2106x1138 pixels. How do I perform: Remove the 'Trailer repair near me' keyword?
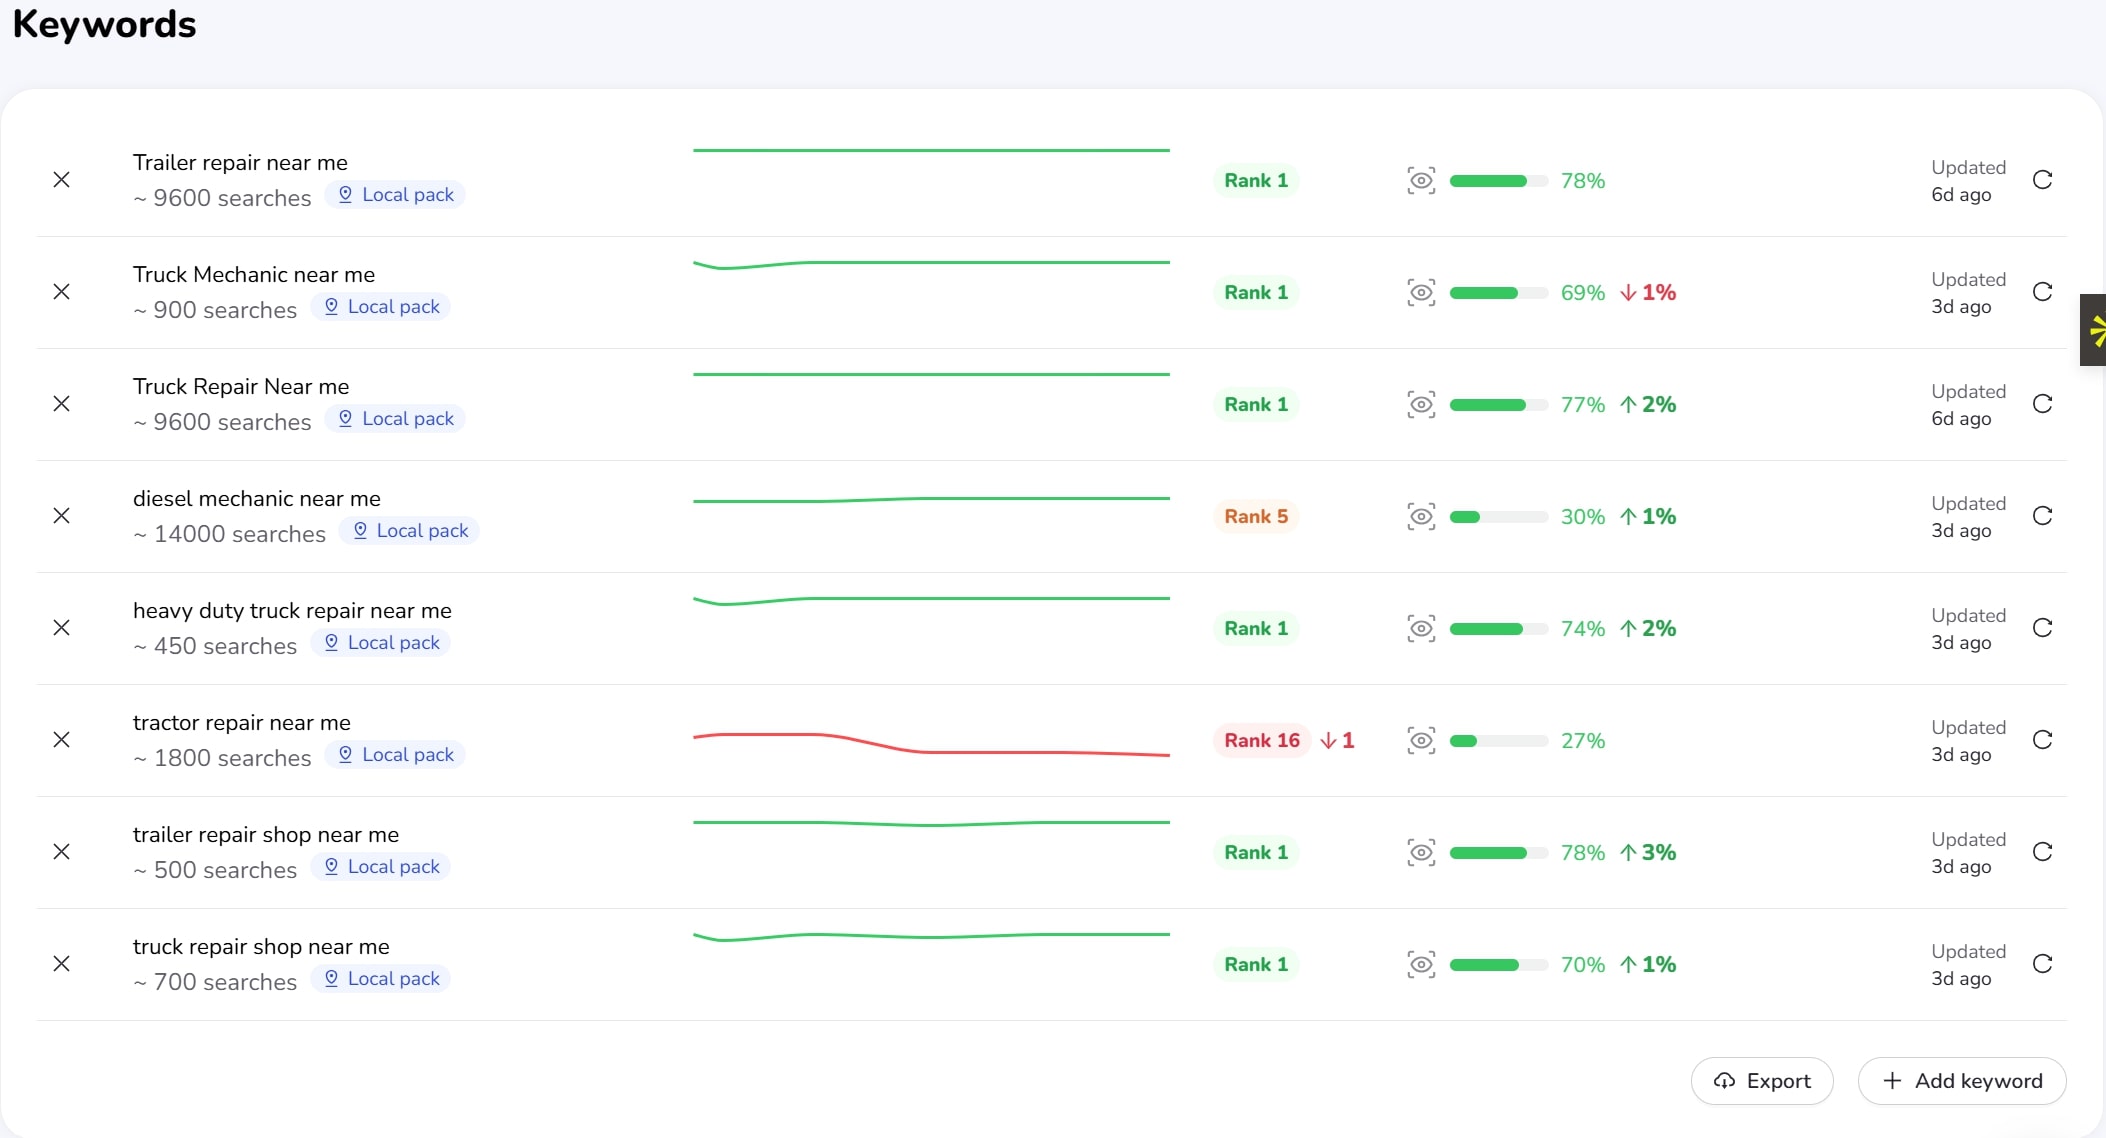tap(61, 180)
